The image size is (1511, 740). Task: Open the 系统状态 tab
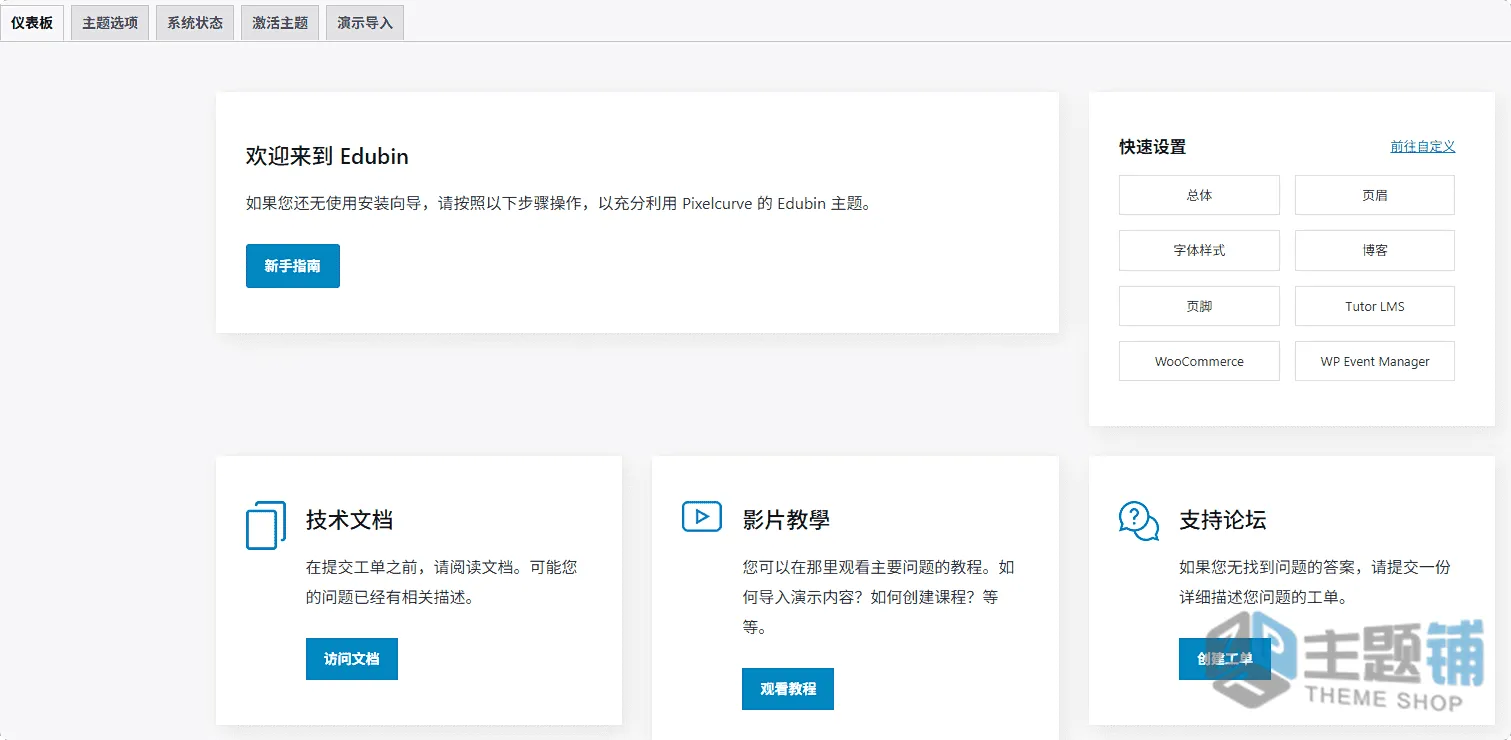point(195,23)
